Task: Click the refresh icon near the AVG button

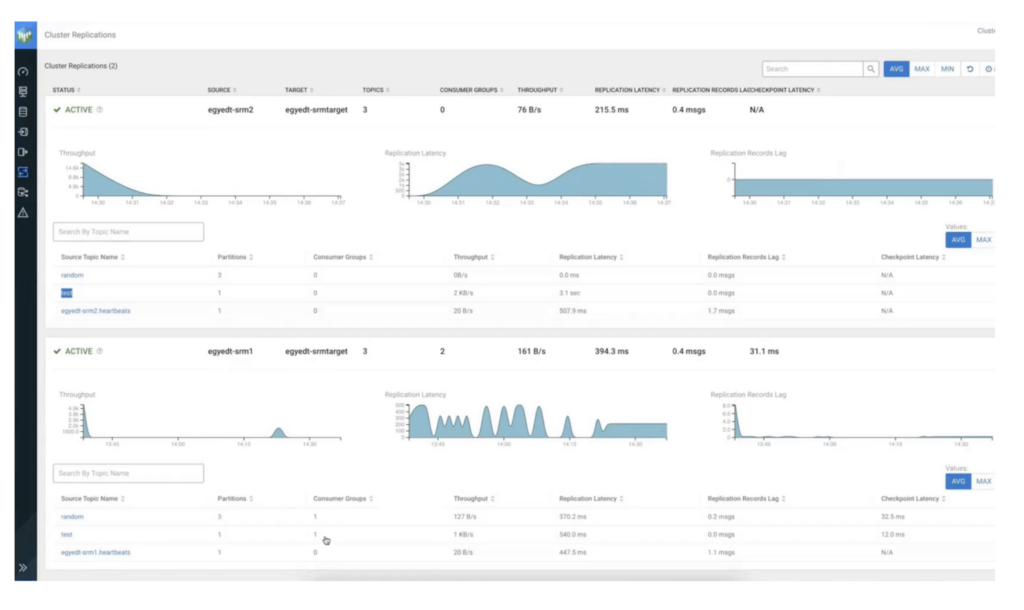Action: pos(969,69)
